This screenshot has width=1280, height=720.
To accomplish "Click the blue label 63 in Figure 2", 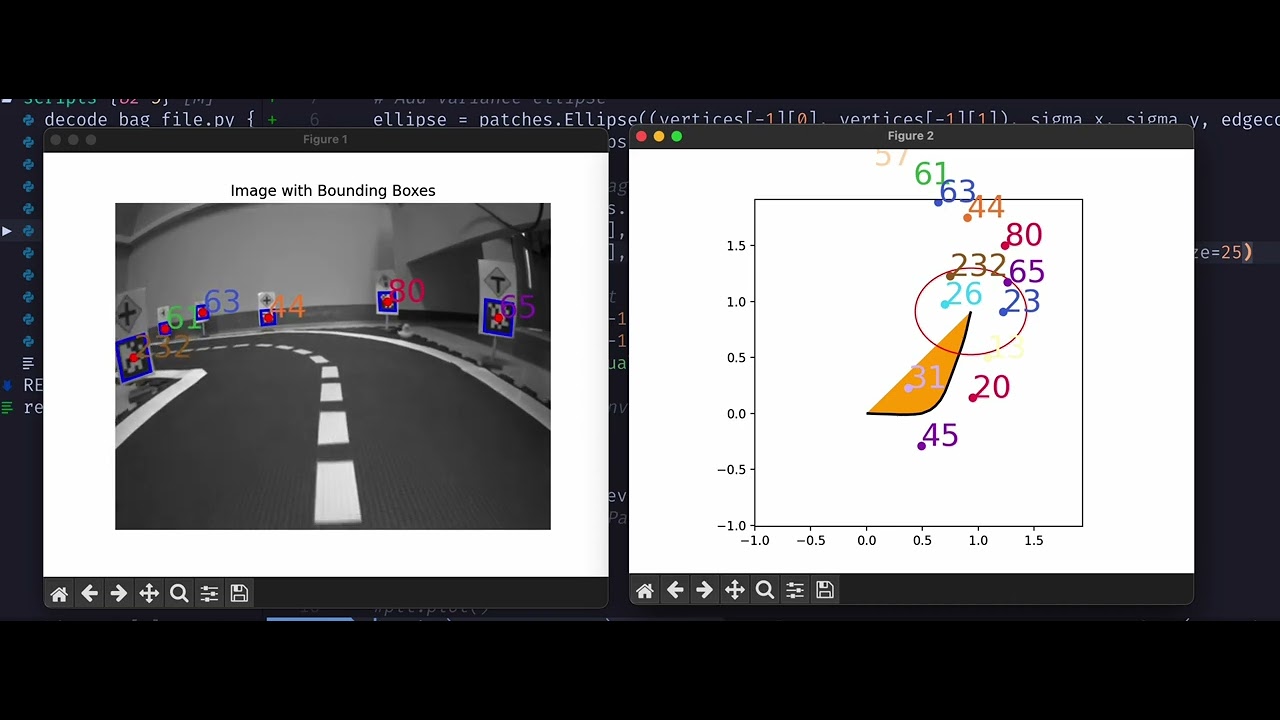I will (957, 191).
